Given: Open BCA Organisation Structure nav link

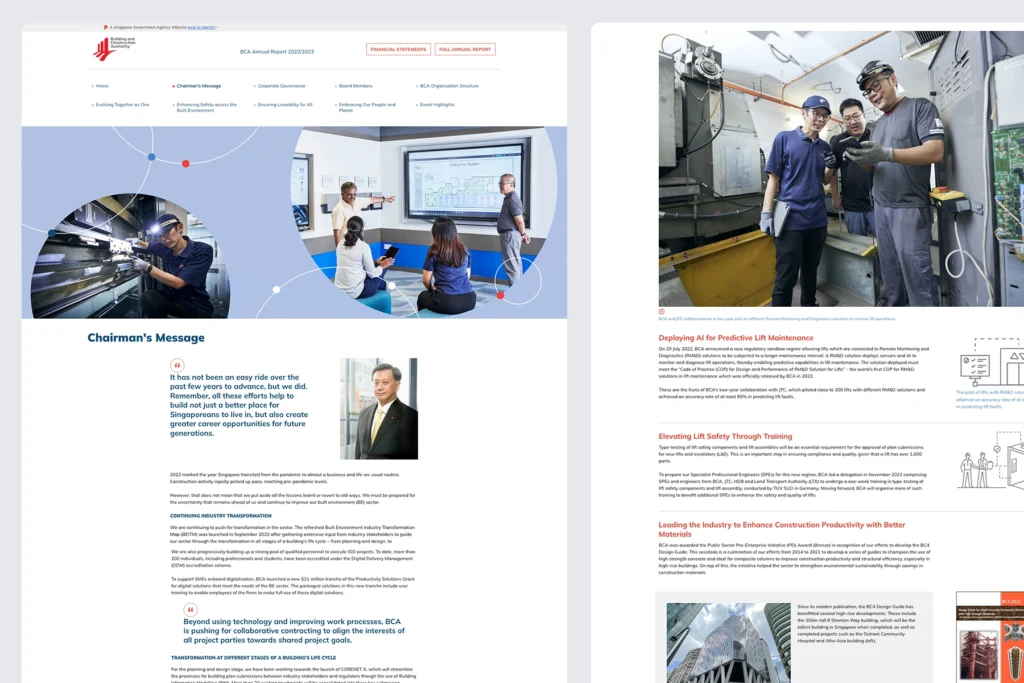Looking at the screenshot, I should tap(448, 86).
